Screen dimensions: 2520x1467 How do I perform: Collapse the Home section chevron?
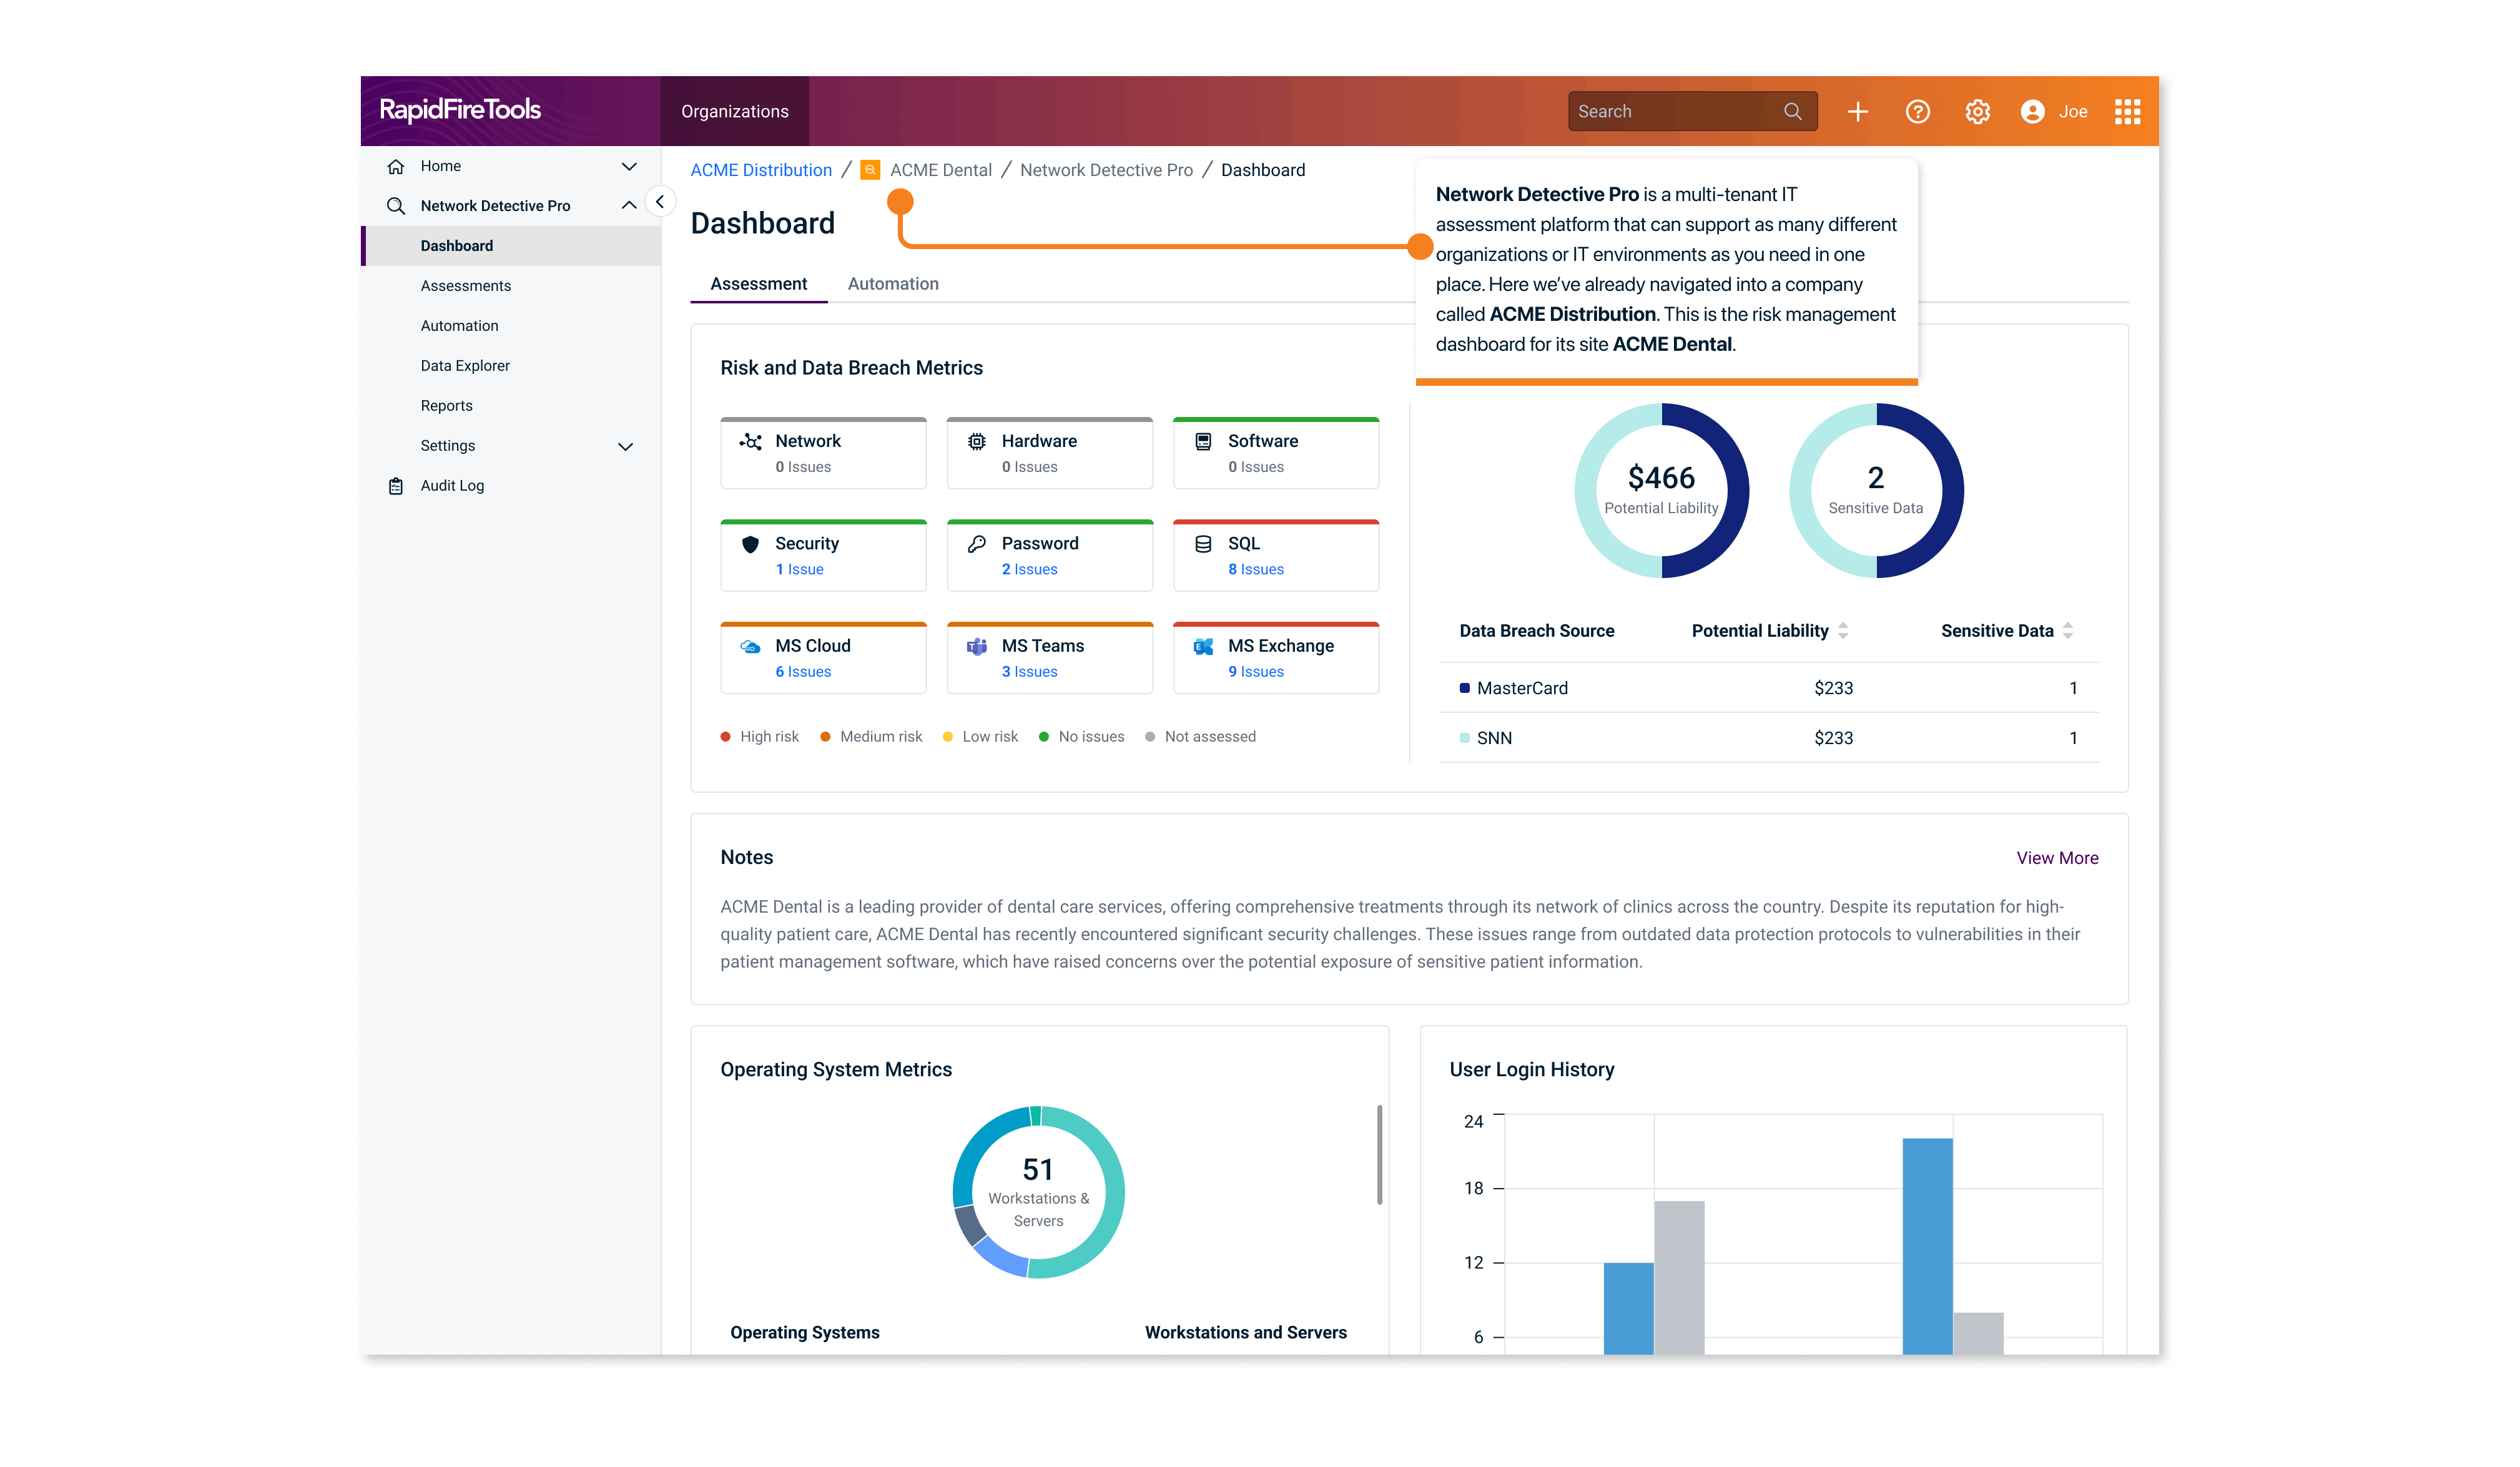pyautogui.click(x=629, y=165)
